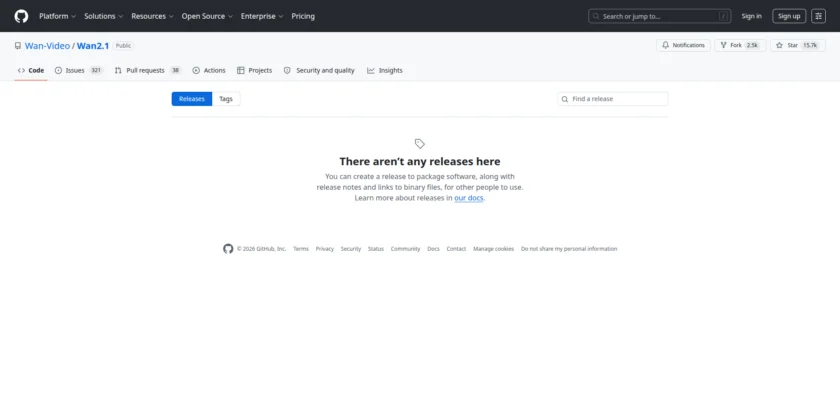840x412 pixels.
Task: Click the Public visibility label
Action: pos(123,46)
